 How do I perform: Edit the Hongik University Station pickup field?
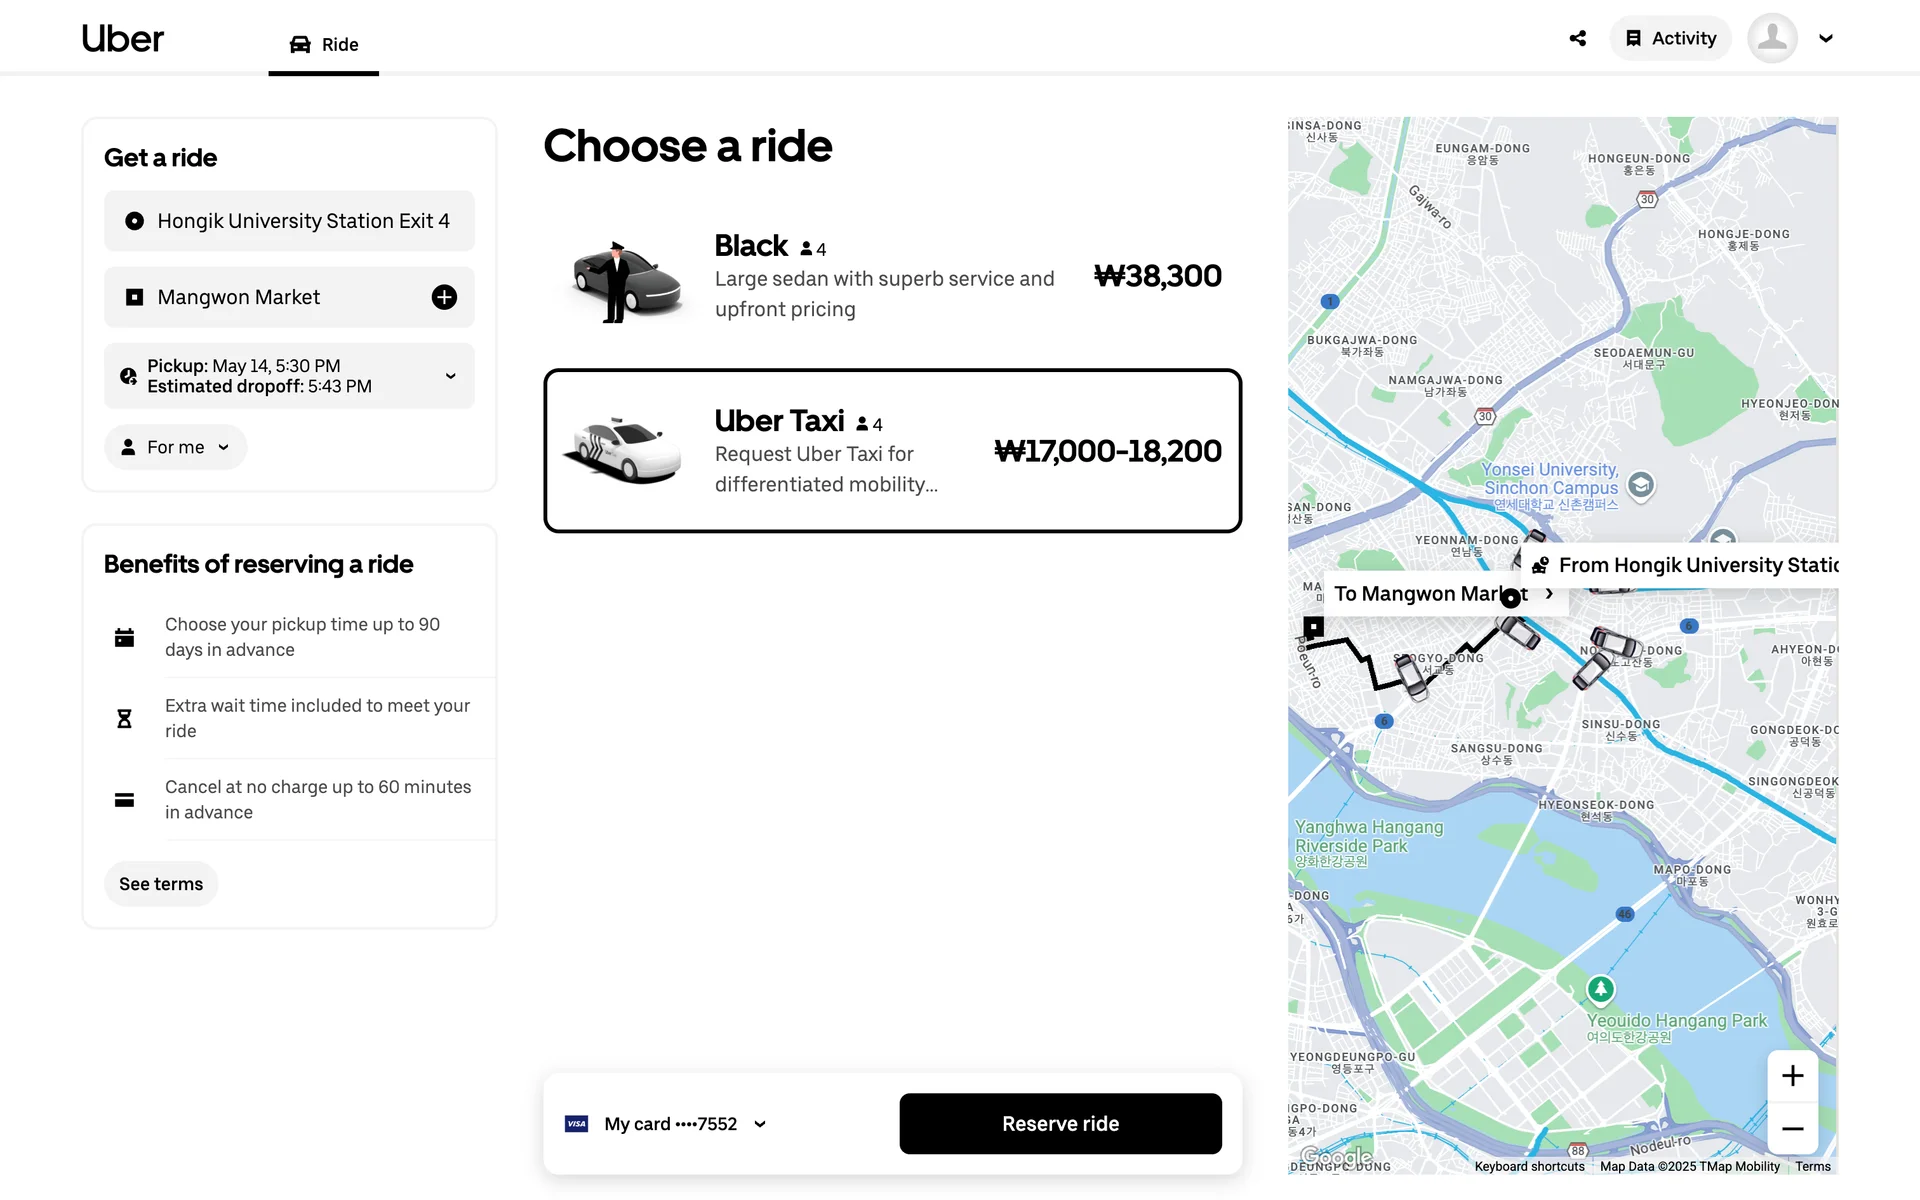pos(289,221)
